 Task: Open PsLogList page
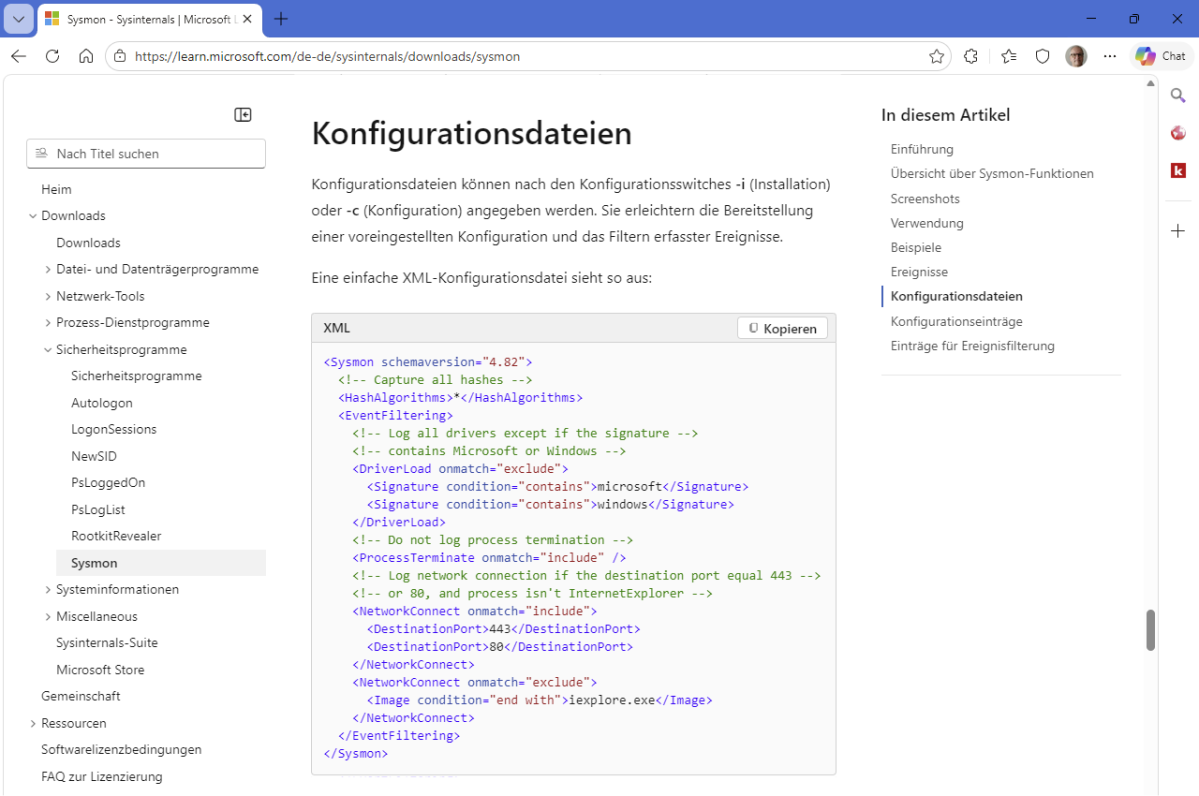coord(98,509)
